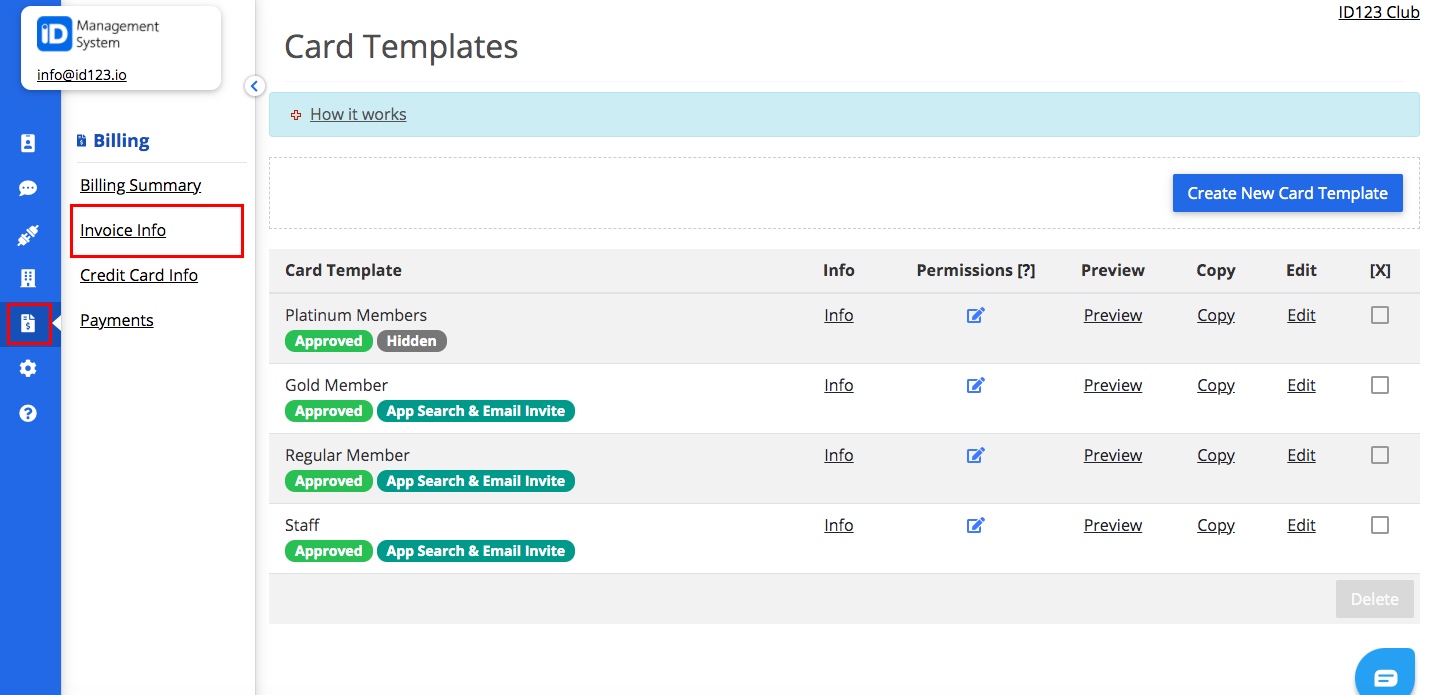Open the info@id123.io email link
Viewport: 1430px width, 695px height.
(x=79, y=74)
